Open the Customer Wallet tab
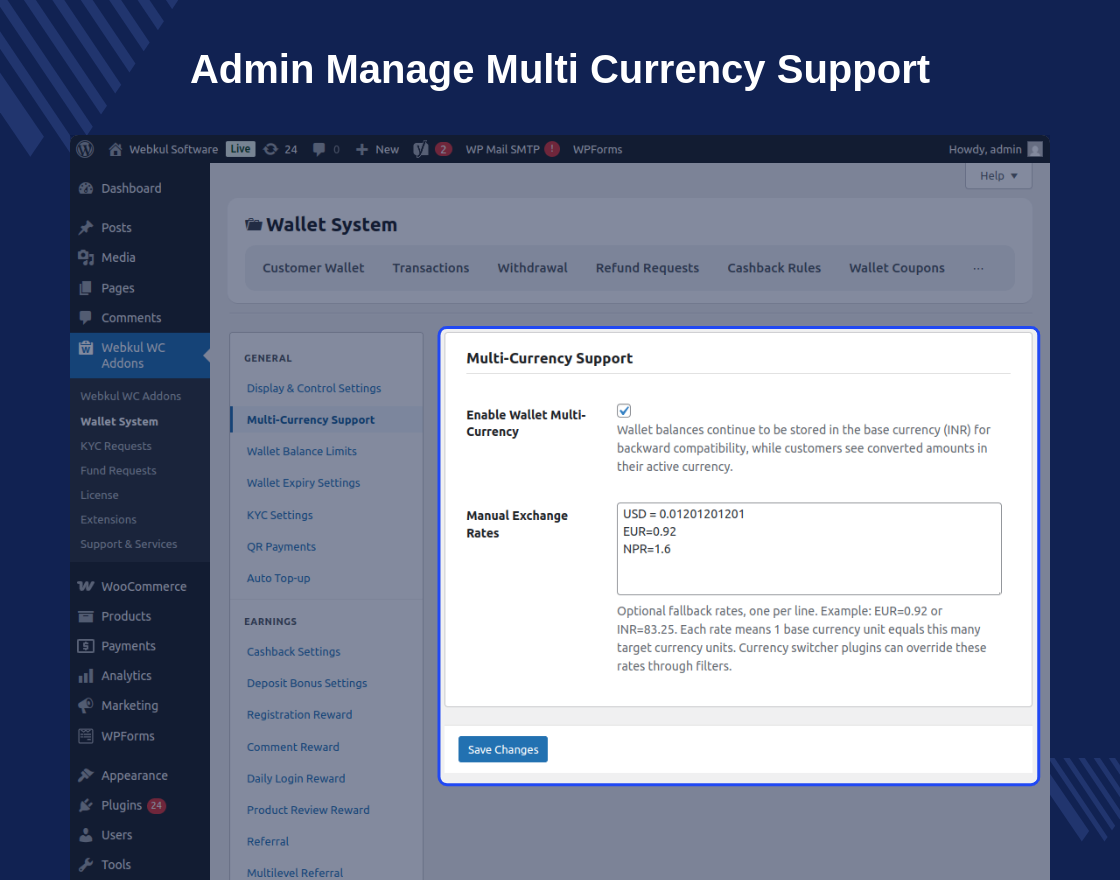1120x880 pixels. [313, 268]
